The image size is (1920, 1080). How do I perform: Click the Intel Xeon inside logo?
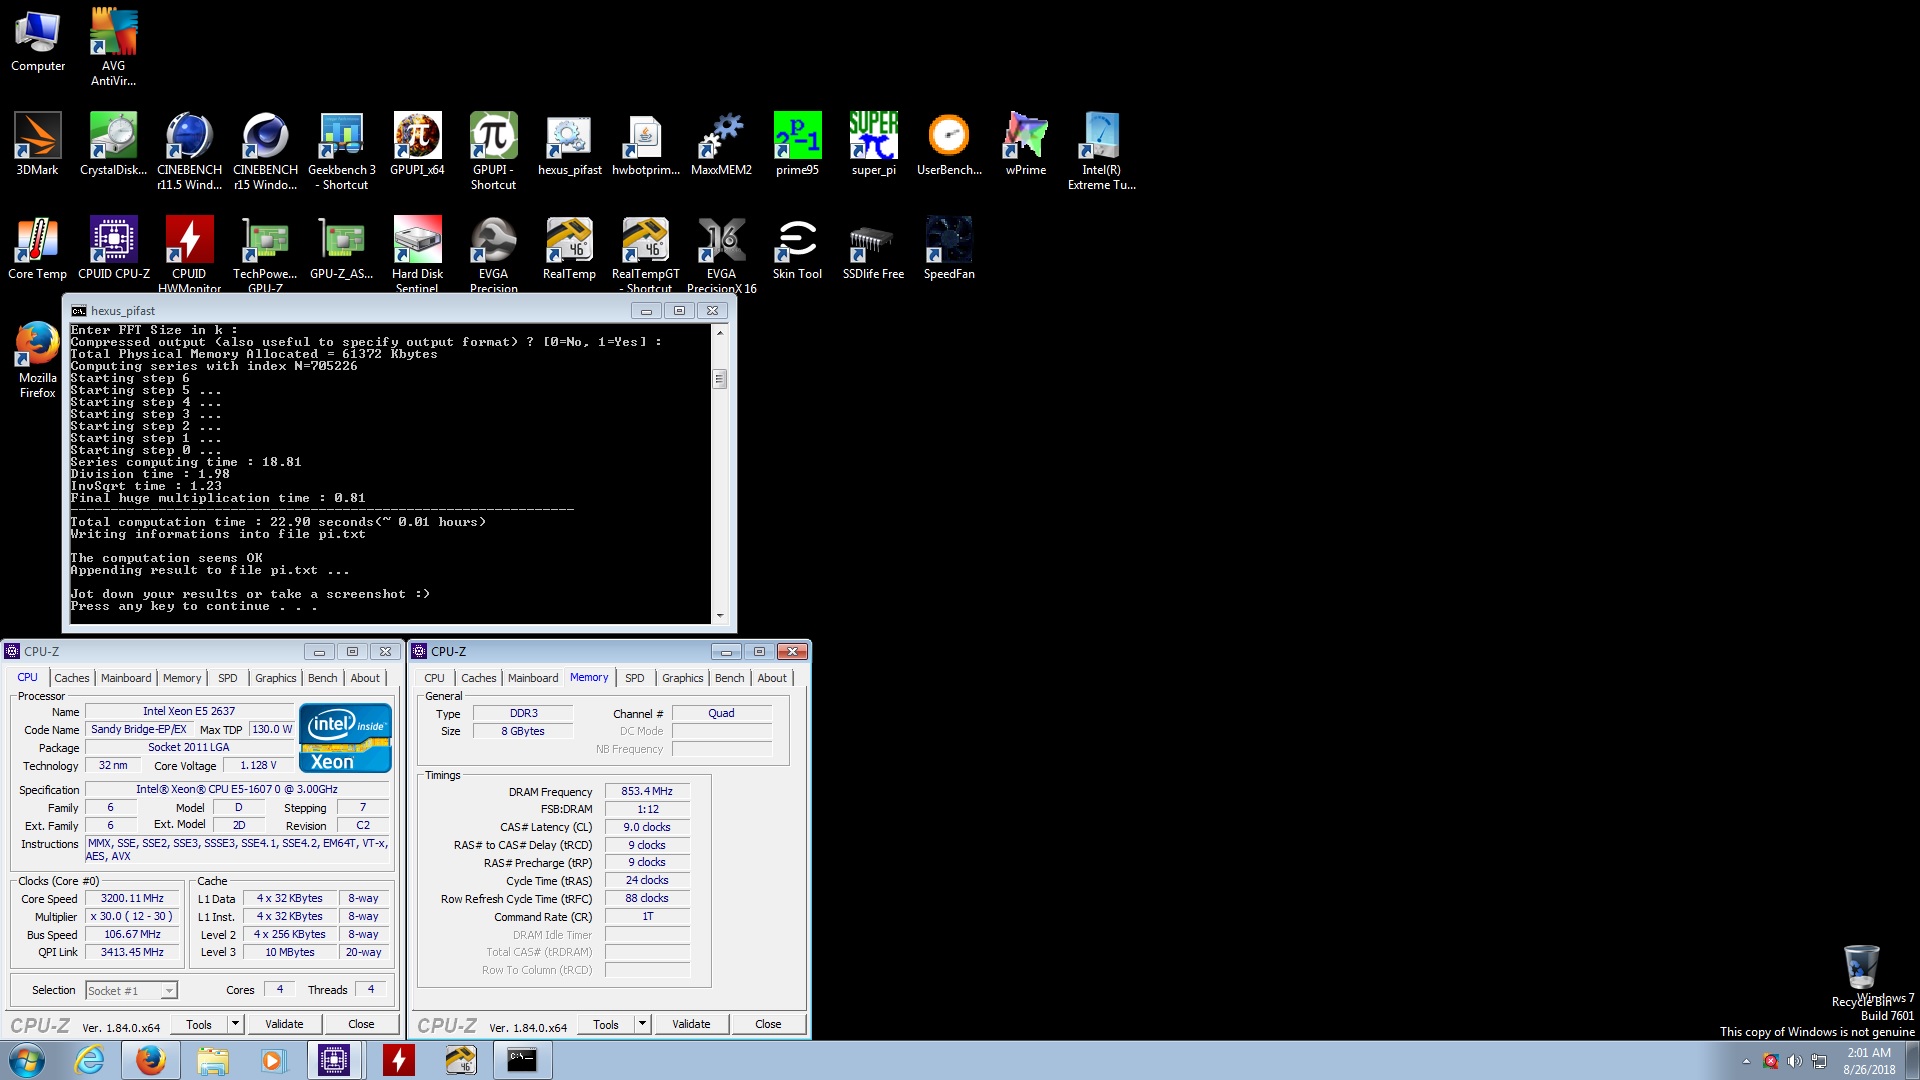[345, 738]
